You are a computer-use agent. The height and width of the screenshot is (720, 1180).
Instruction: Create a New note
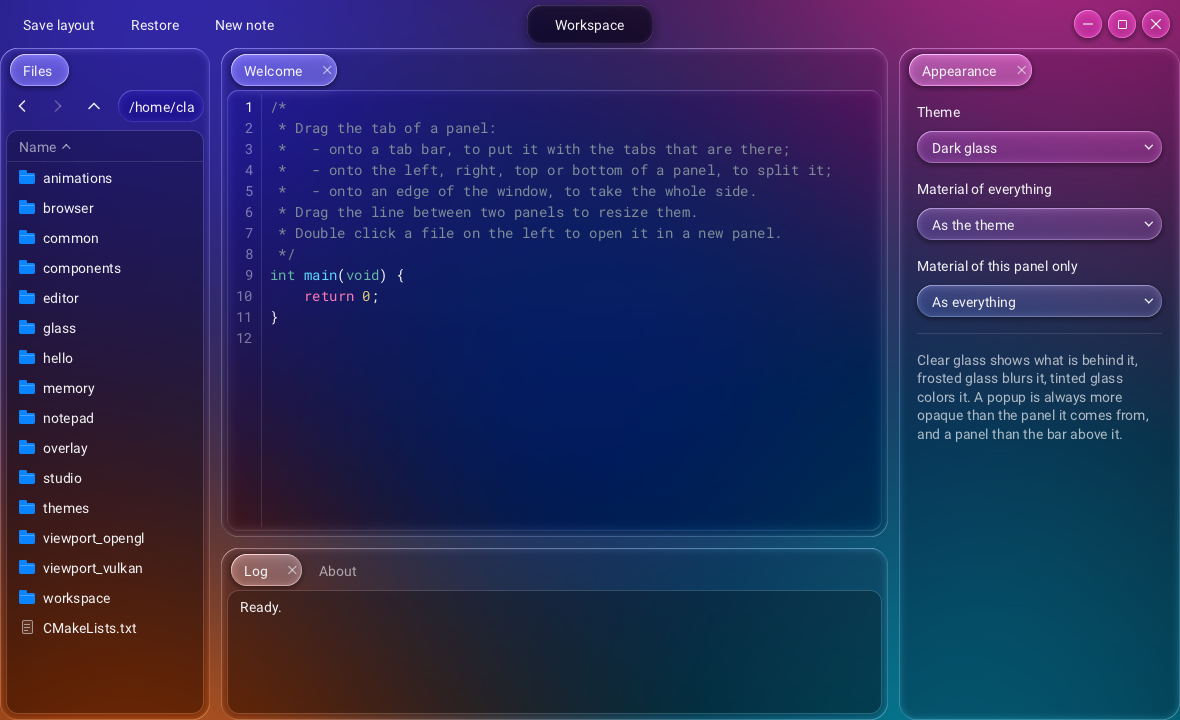(245, 25)
